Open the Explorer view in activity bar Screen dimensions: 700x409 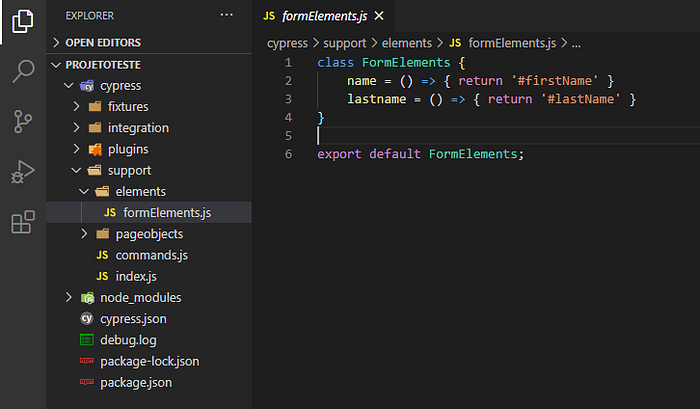pyautogui.click(x=23, y=21)
